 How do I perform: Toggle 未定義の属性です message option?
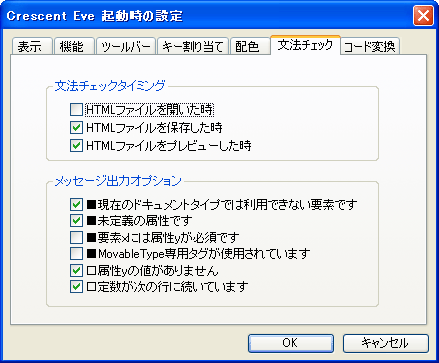(76, 221)
